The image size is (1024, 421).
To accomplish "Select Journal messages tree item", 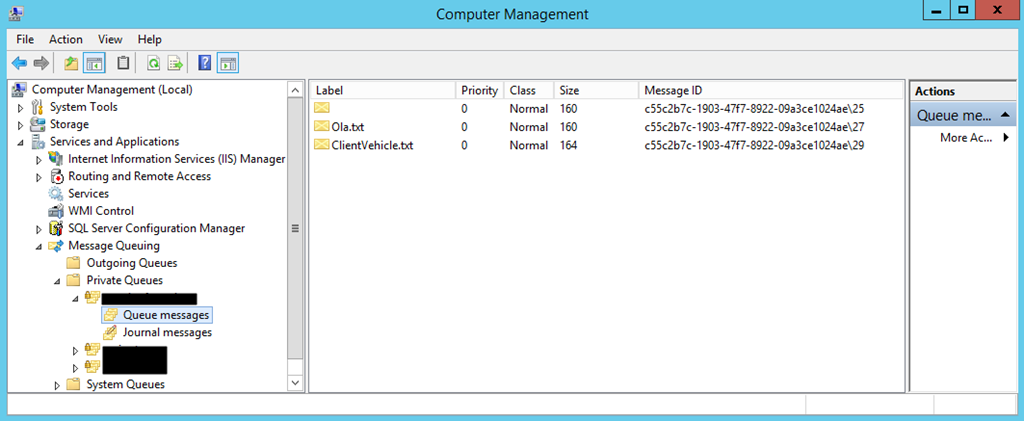I will (166, 332).
